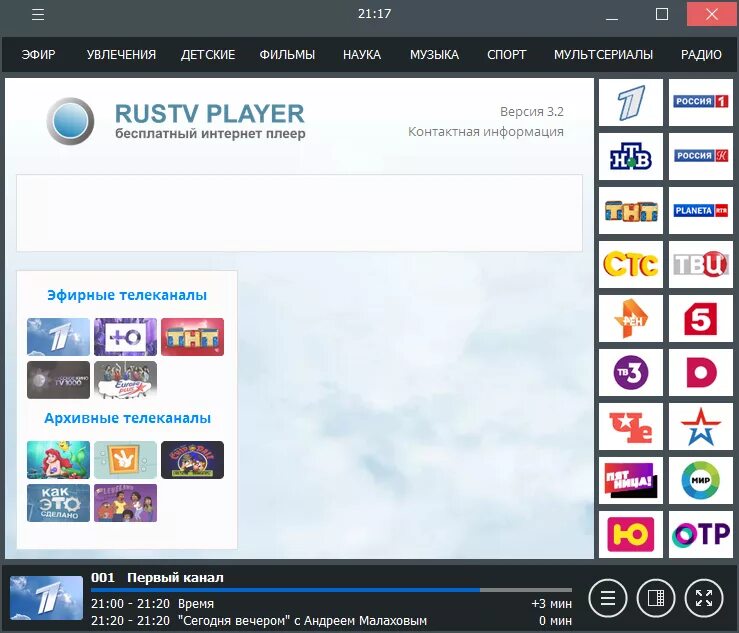Open the ДЕТСКИЕ category
The image size is (739, 633).
(x=208, y=55)
